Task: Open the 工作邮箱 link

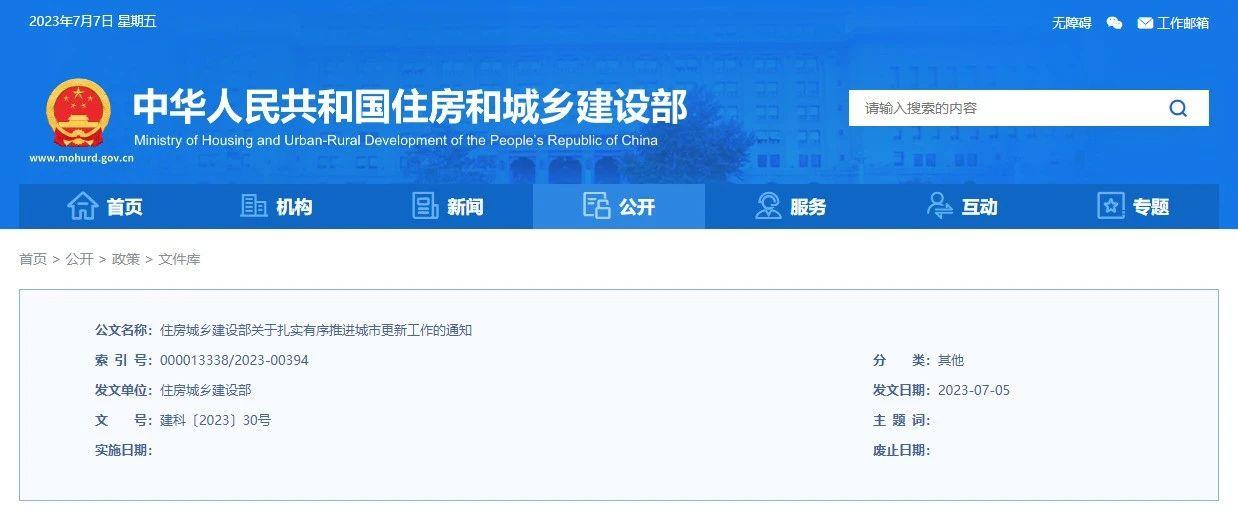Action: [x=1183, y=23]
